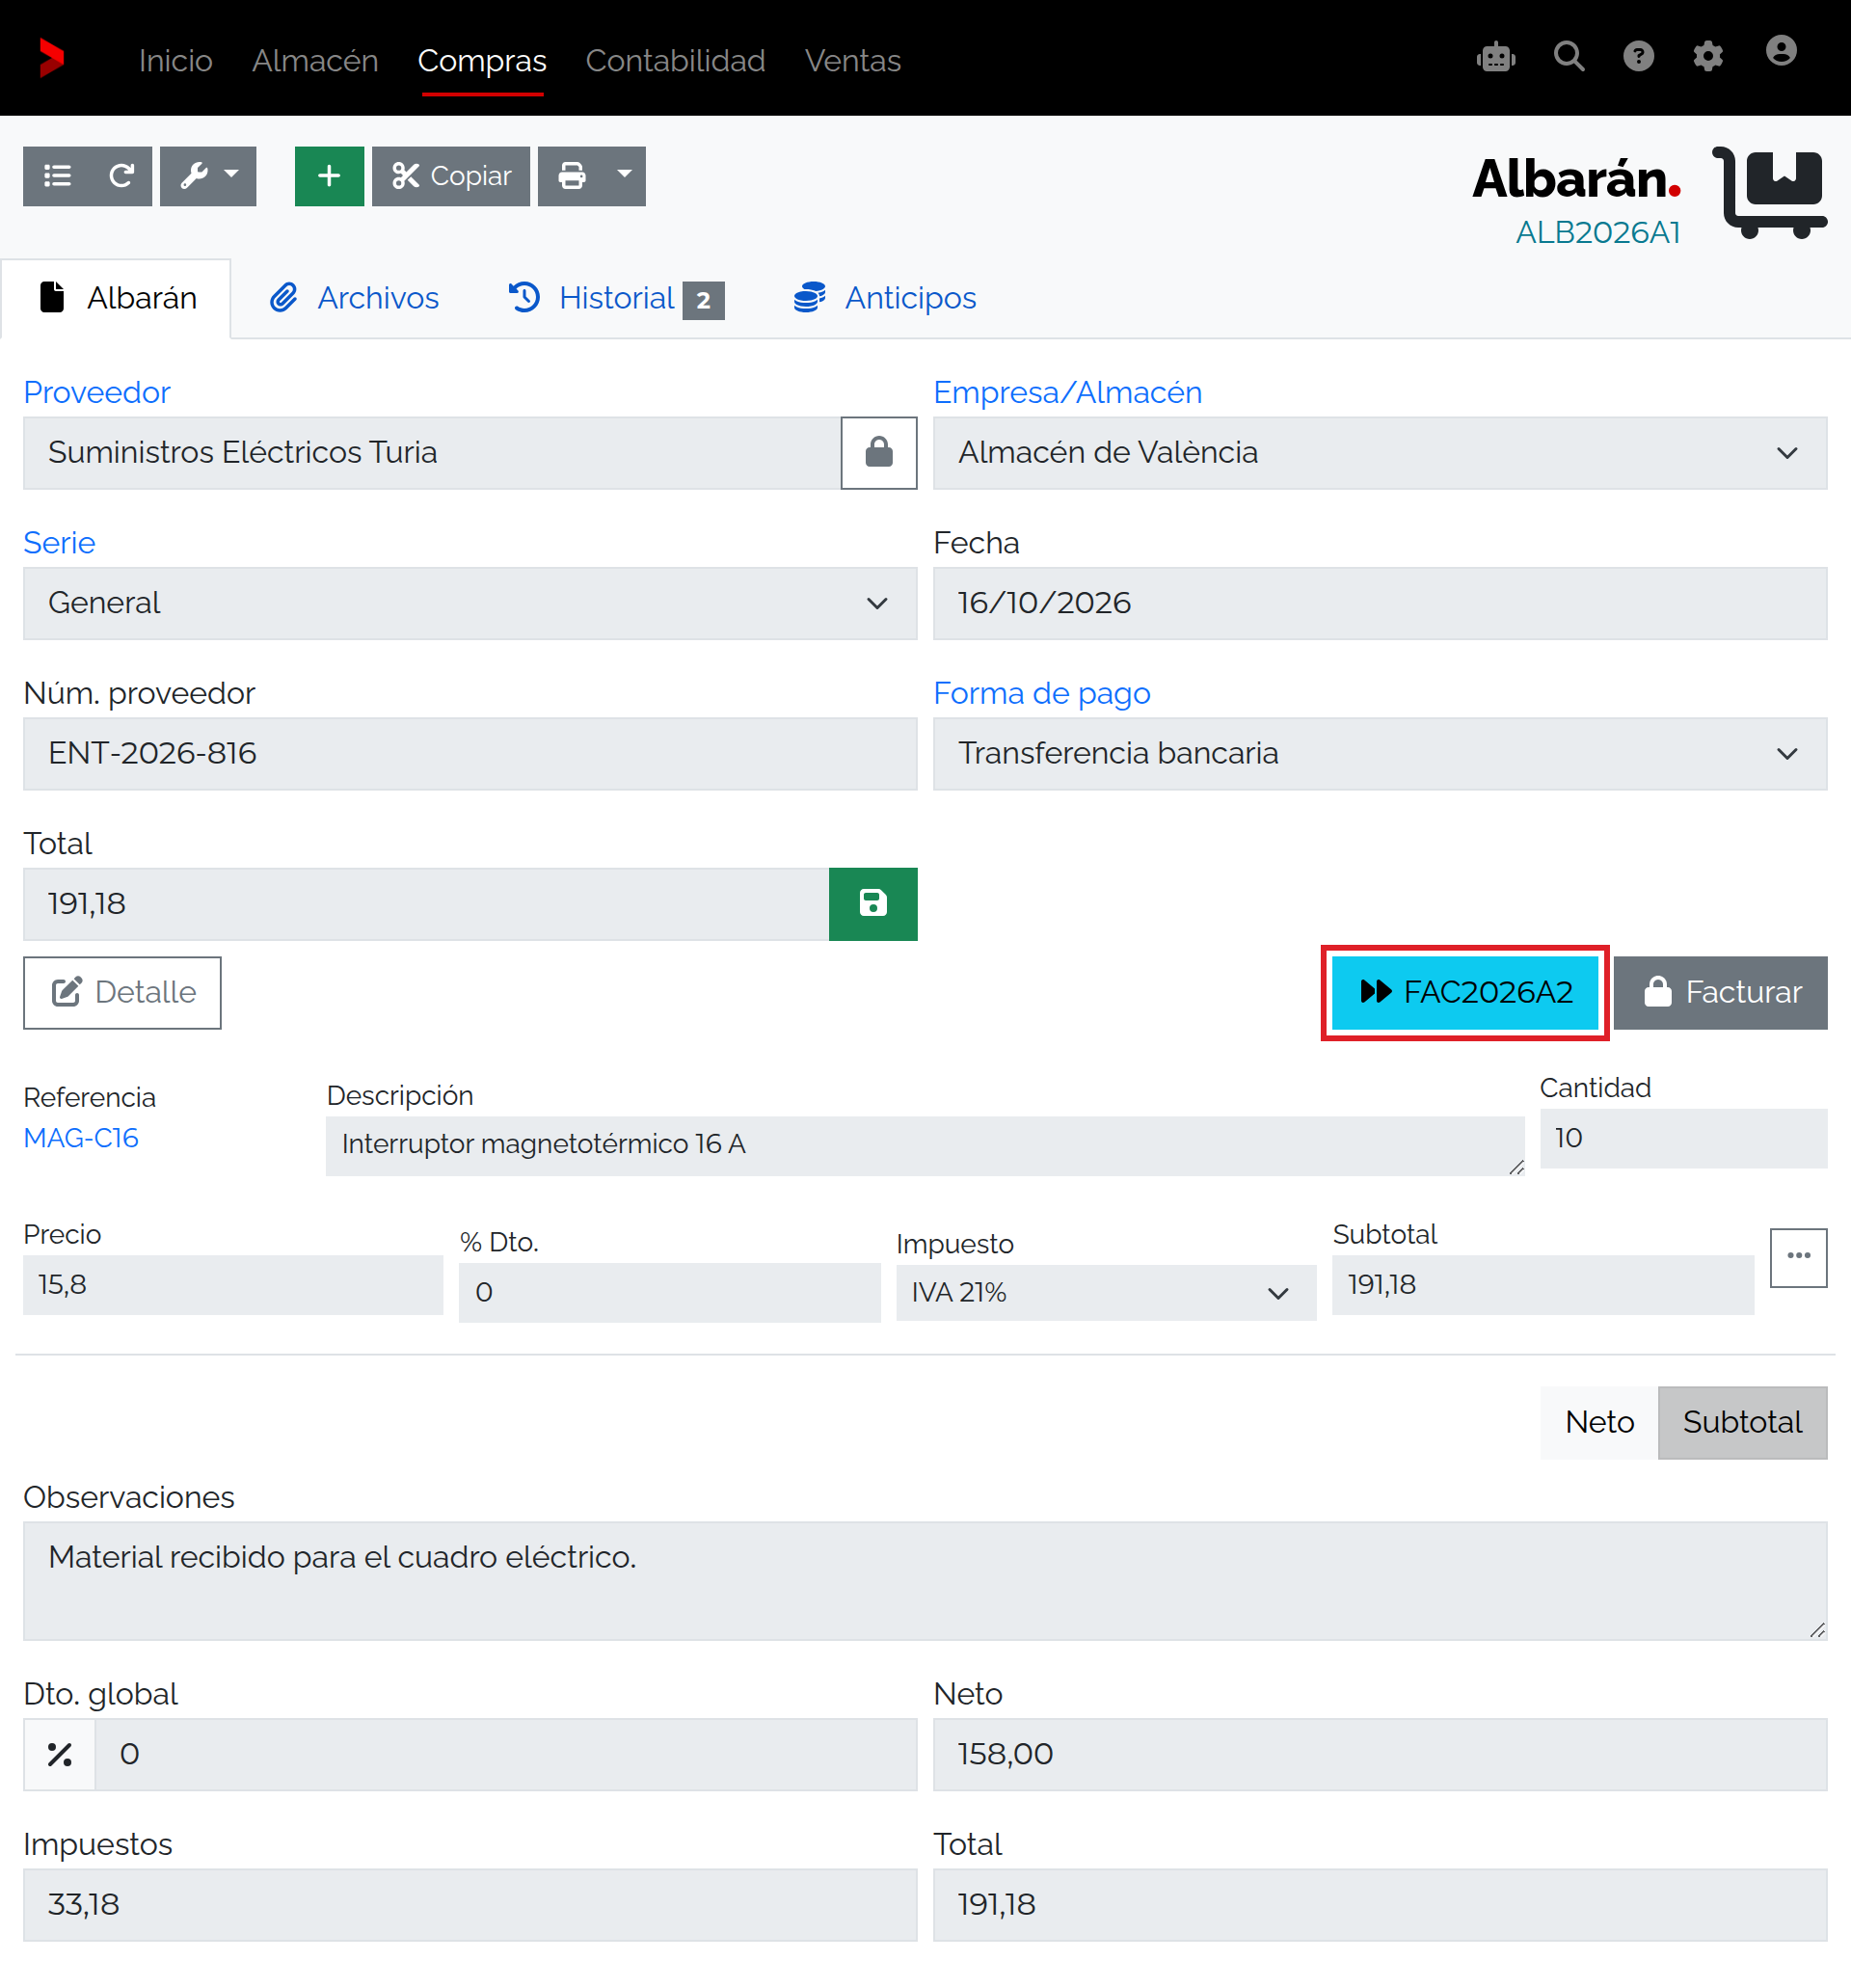Click the Observaciones text area
The image size is (1851, 1988).
tap(925, 1580)
